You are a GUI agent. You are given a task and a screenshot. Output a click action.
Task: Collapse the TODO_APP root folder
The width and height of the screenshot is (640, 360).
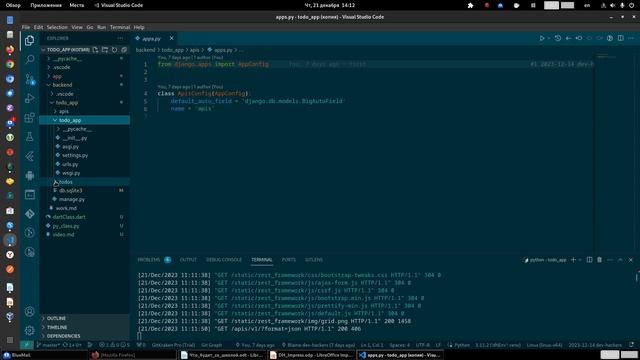pos(43,50)
